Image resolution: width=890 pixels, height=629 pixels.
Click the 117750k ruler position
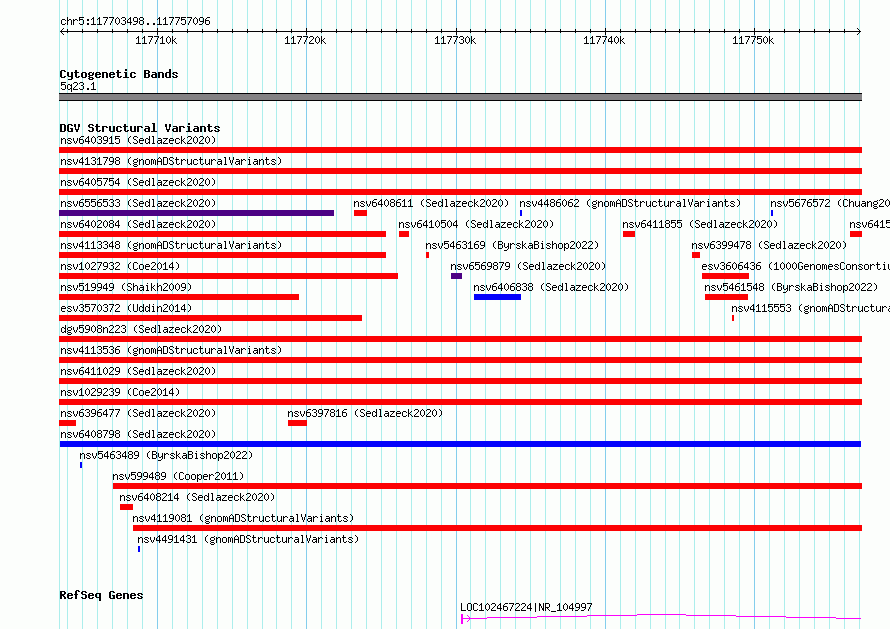753,40
